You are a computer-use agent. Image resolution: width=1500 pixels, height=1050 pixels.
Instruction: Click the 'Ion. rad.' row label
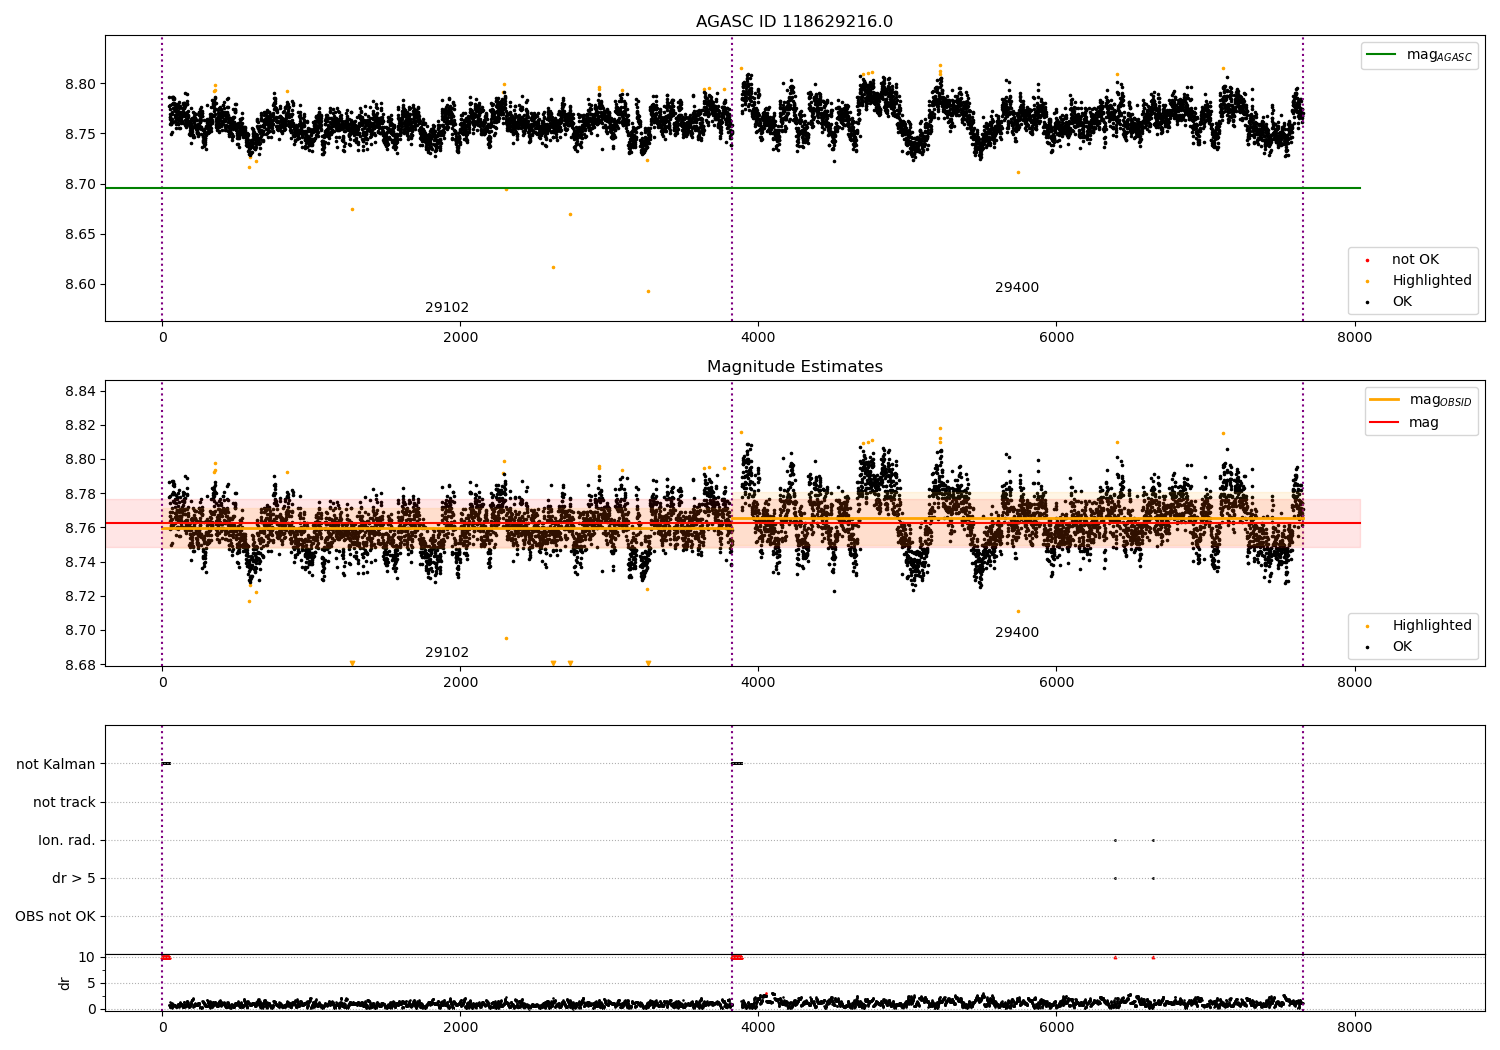tap(67, 841)
